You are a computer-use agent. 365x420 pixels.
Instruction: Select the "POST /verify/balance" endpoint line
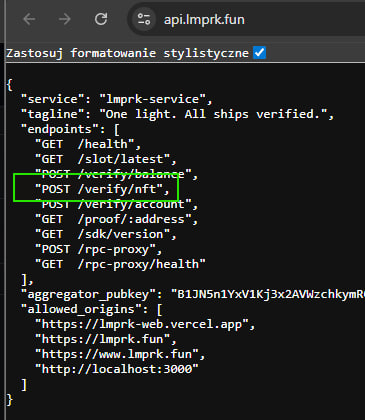116,174
